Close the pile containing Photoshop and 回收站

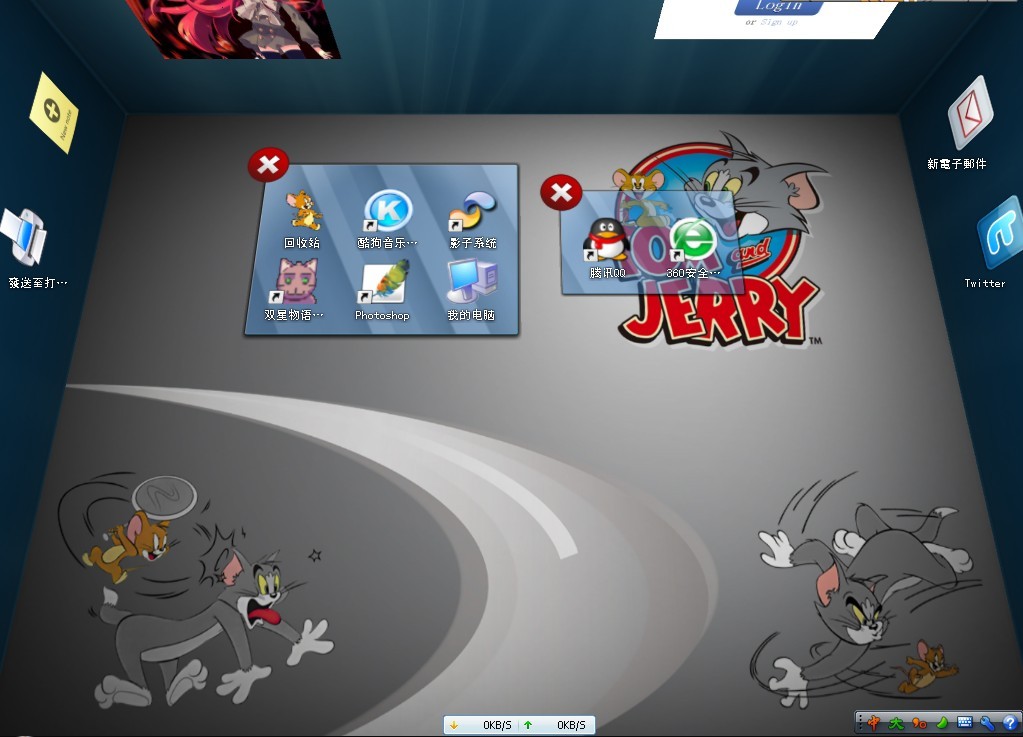coord(268,165)
